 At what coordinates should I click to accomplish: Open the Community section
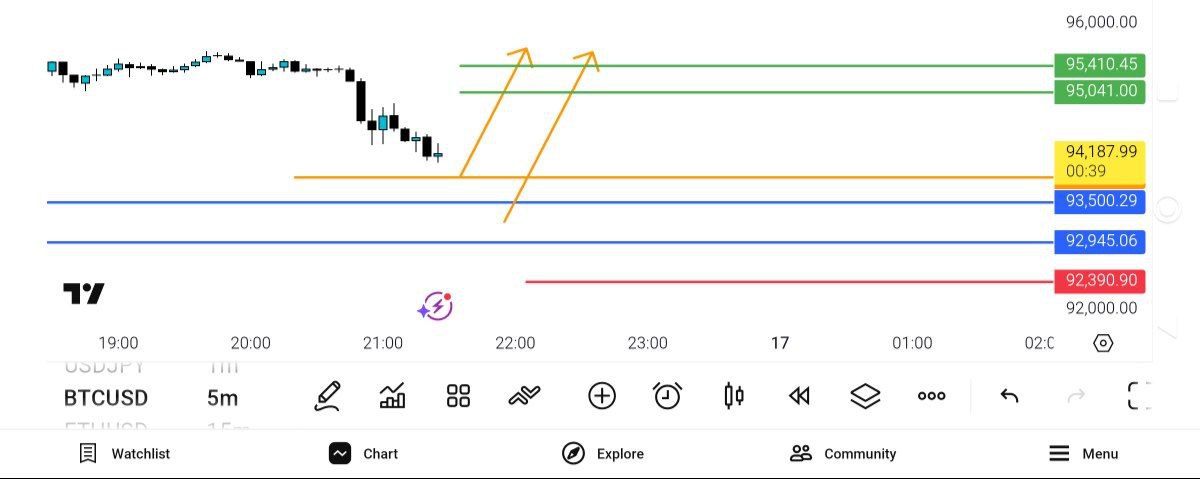843,453
